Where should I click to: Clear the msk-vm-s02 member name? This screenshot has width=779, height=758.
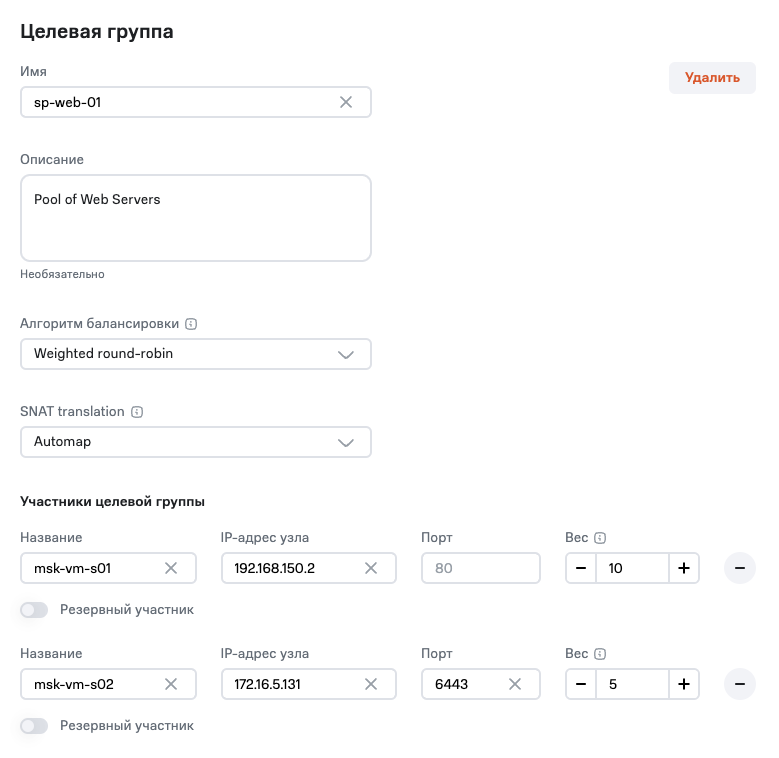point(171,684)
